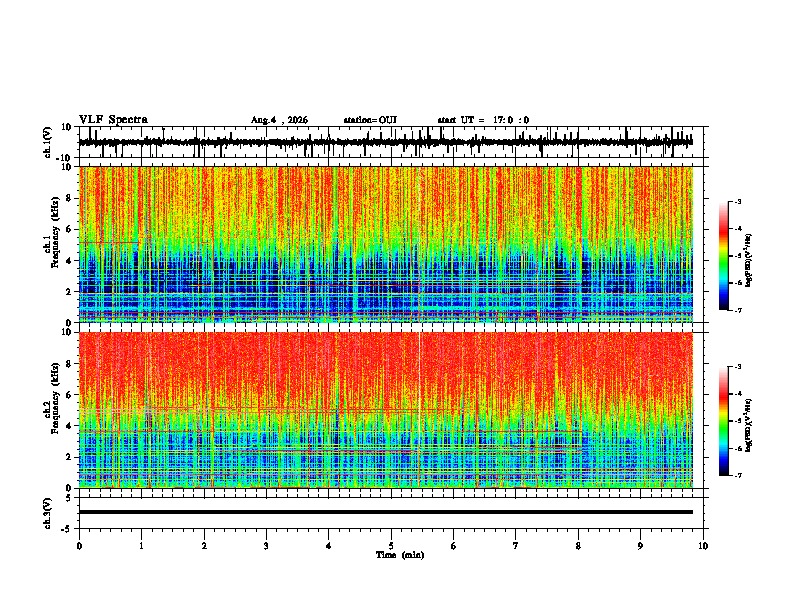The height and width of the screenshot is (612, 792).
Task: Click the thick black ch.3 signal line
Action: (x=386, y=512)
